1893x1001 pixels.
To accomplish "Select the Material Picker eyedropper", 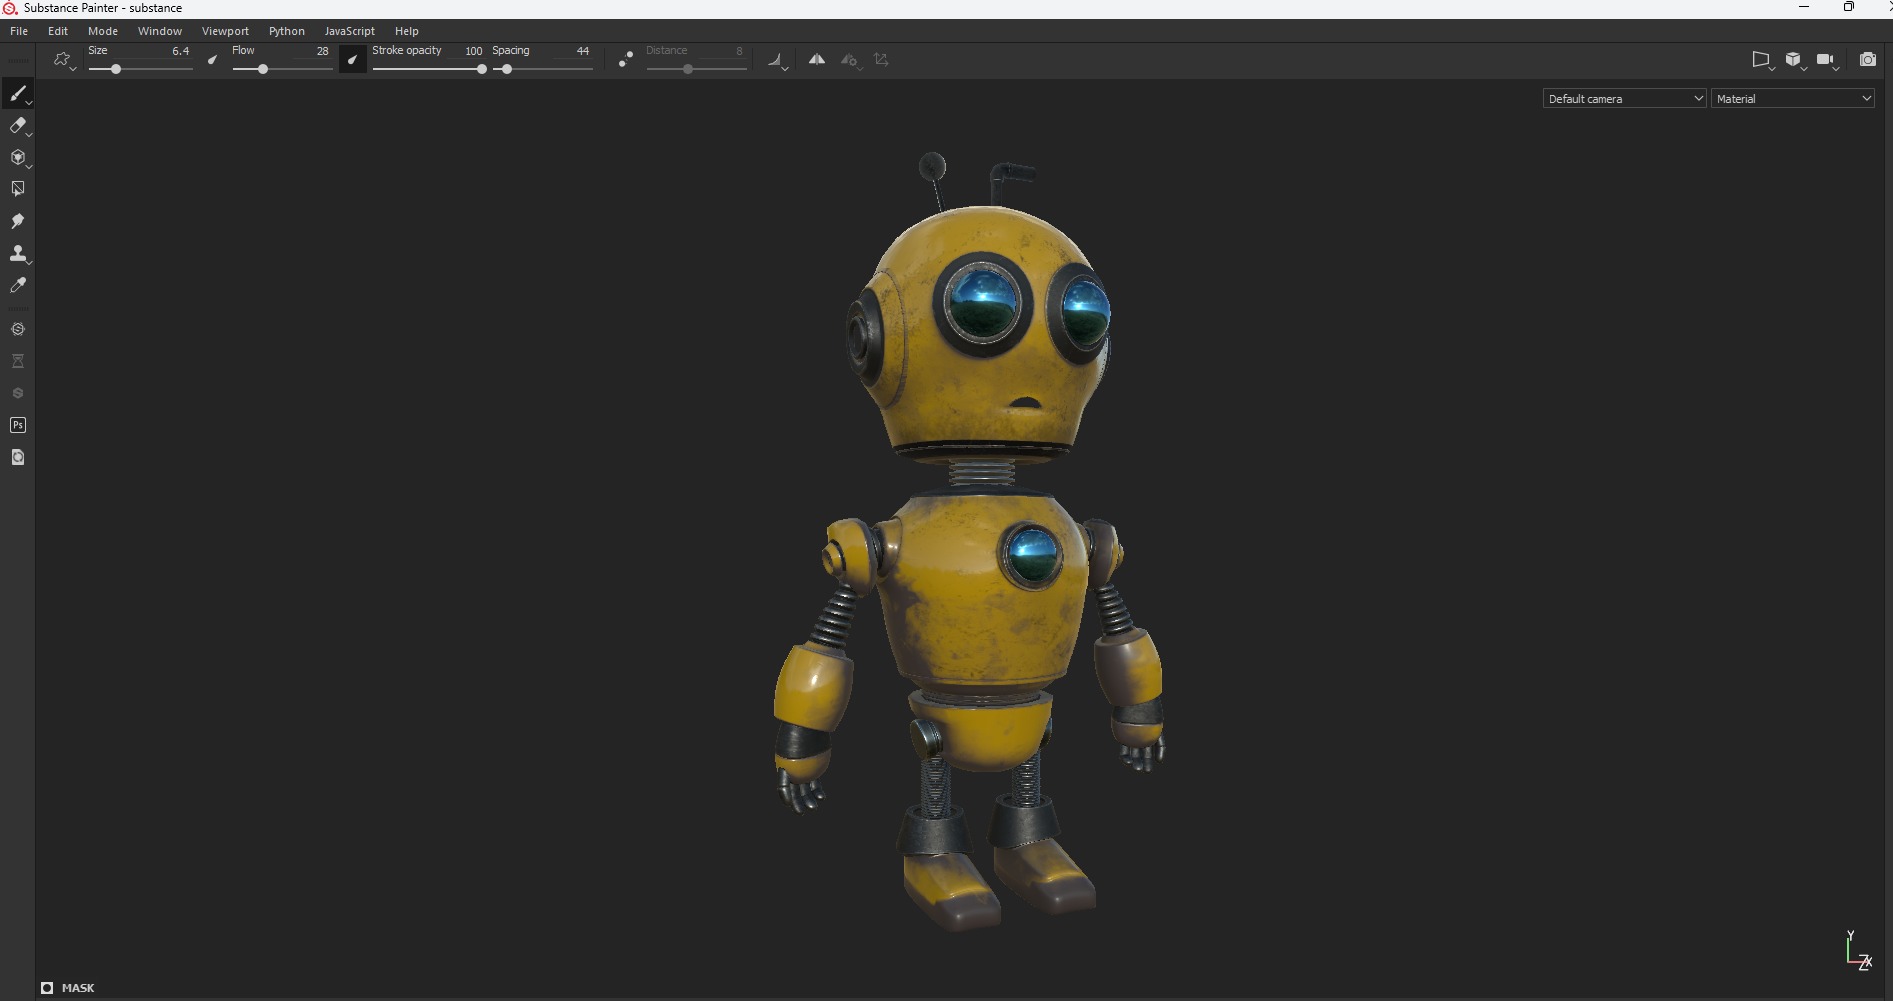I will (x=17, y=285).
